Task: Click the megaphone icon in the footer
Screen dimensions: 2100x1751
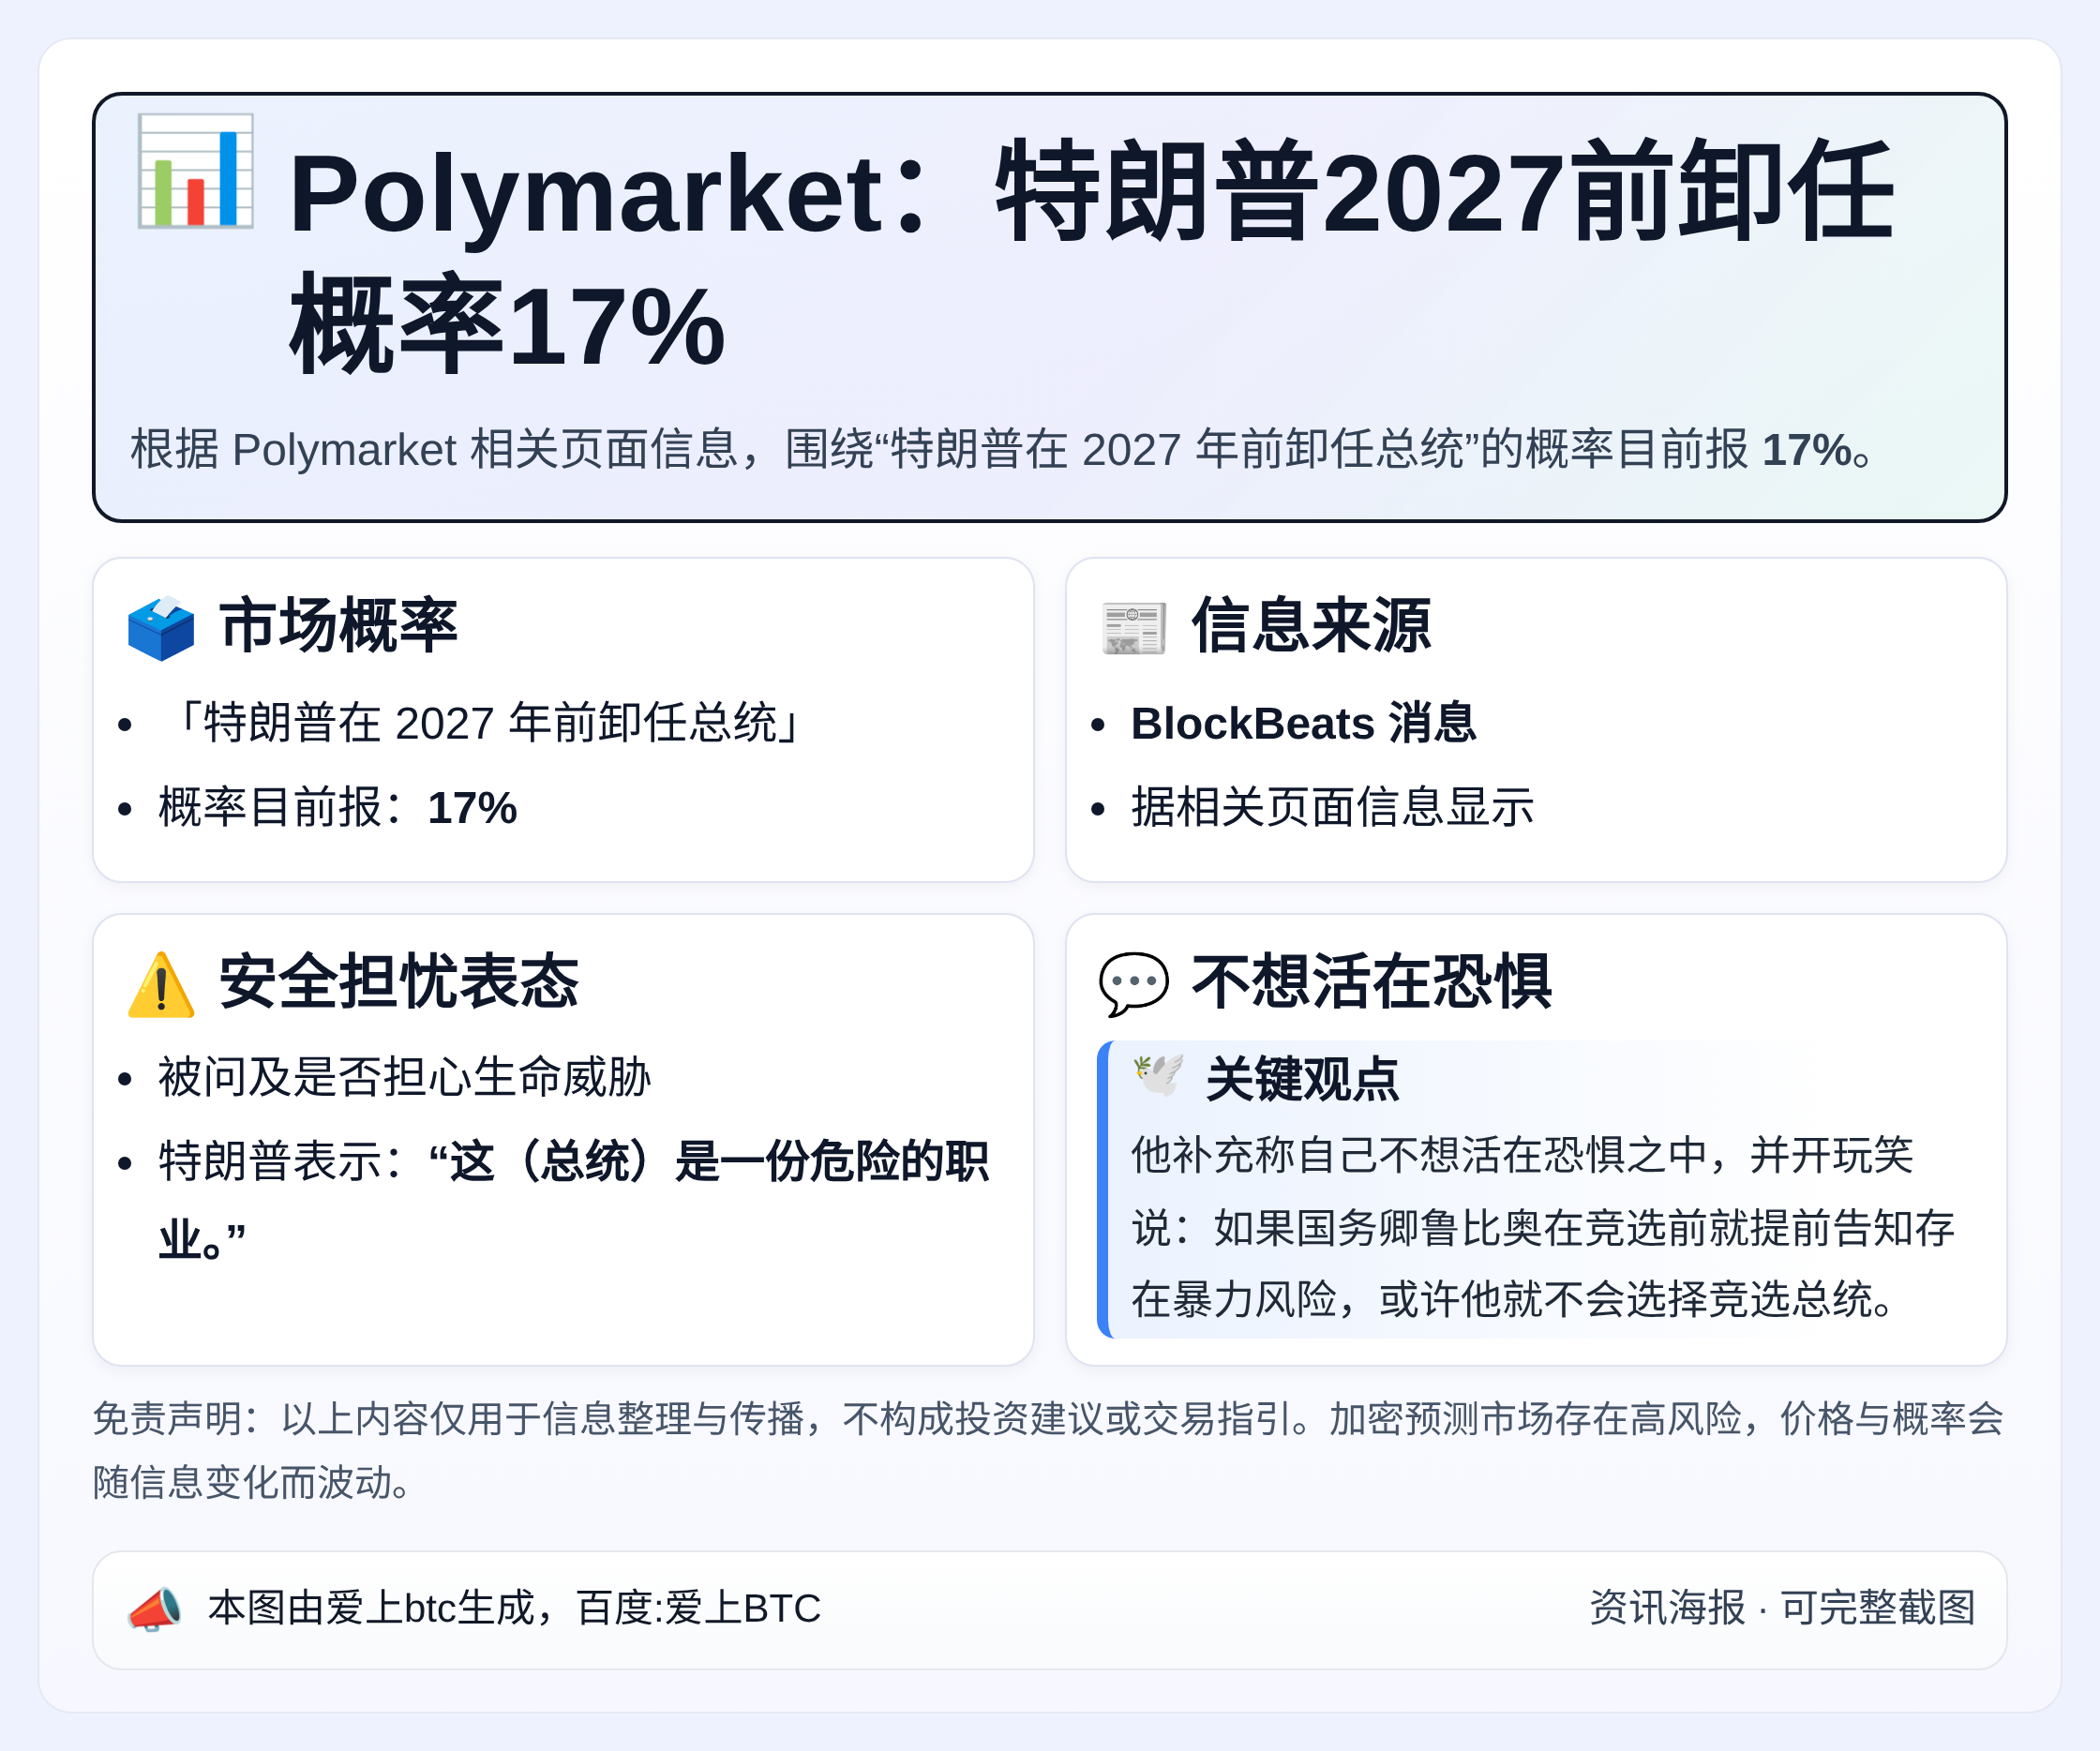Action: [155, 1609]
